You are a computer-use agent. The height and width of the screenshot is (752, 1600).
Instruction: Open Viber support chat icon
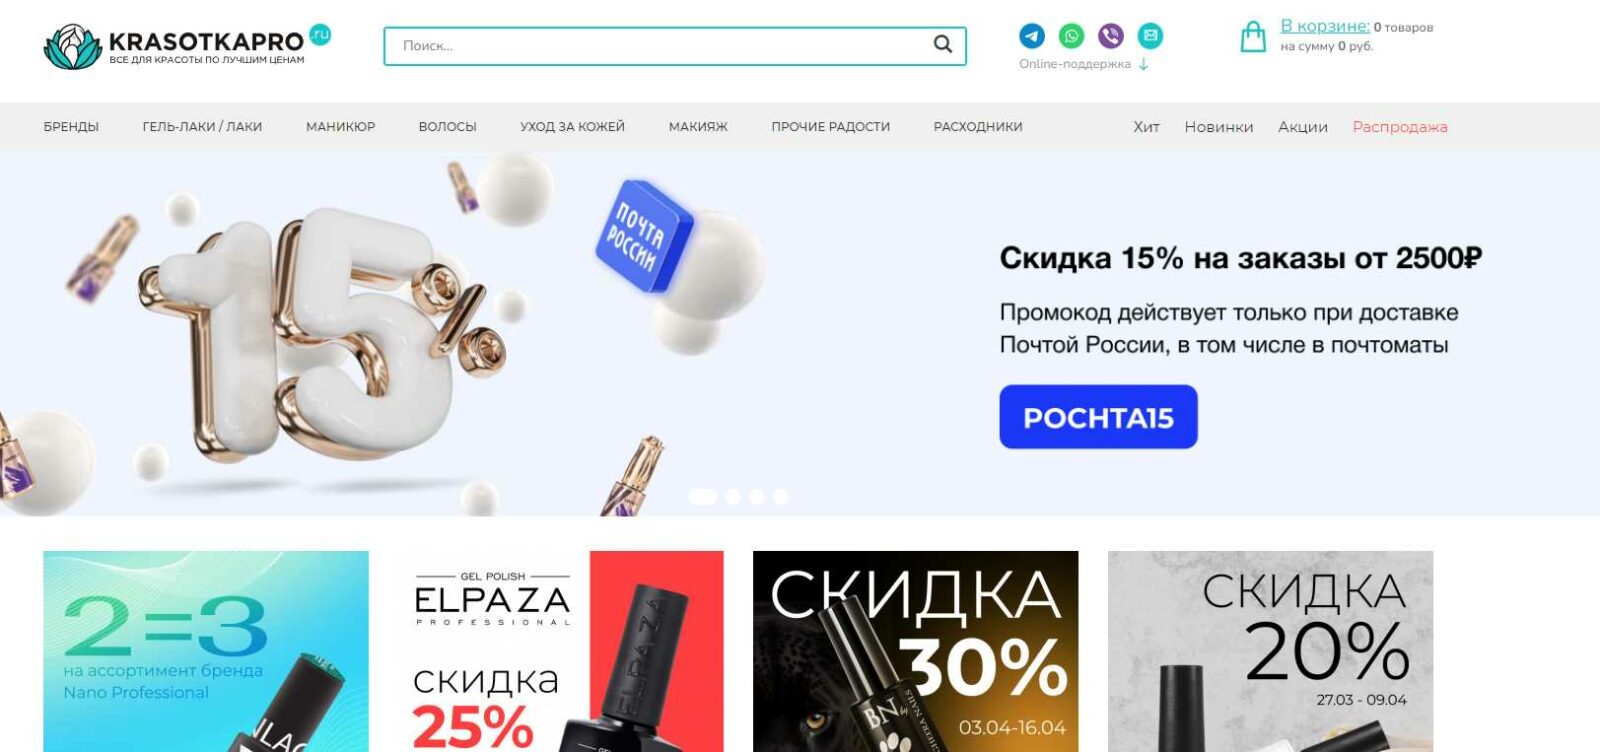1111,36
